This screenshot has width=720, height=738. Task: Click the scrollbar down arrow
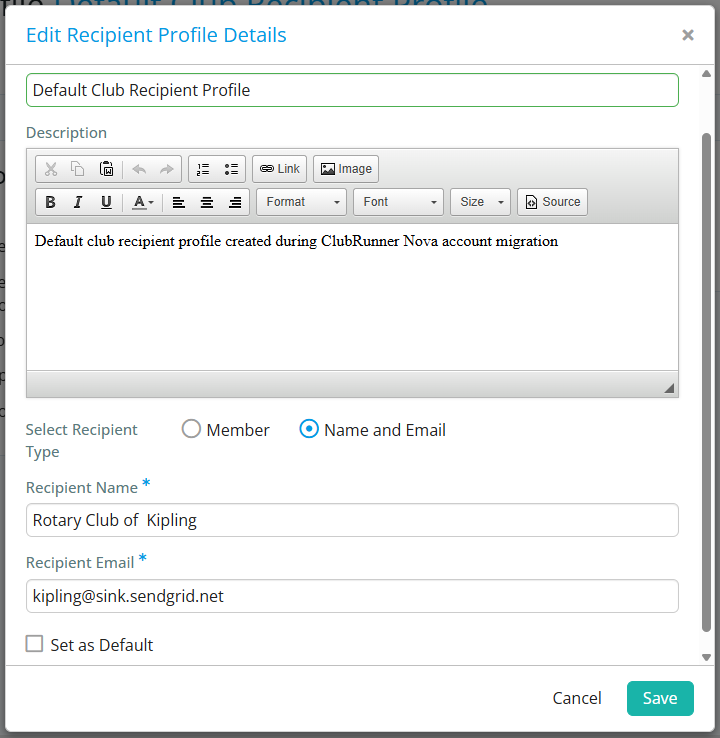[x=706, y=658]
